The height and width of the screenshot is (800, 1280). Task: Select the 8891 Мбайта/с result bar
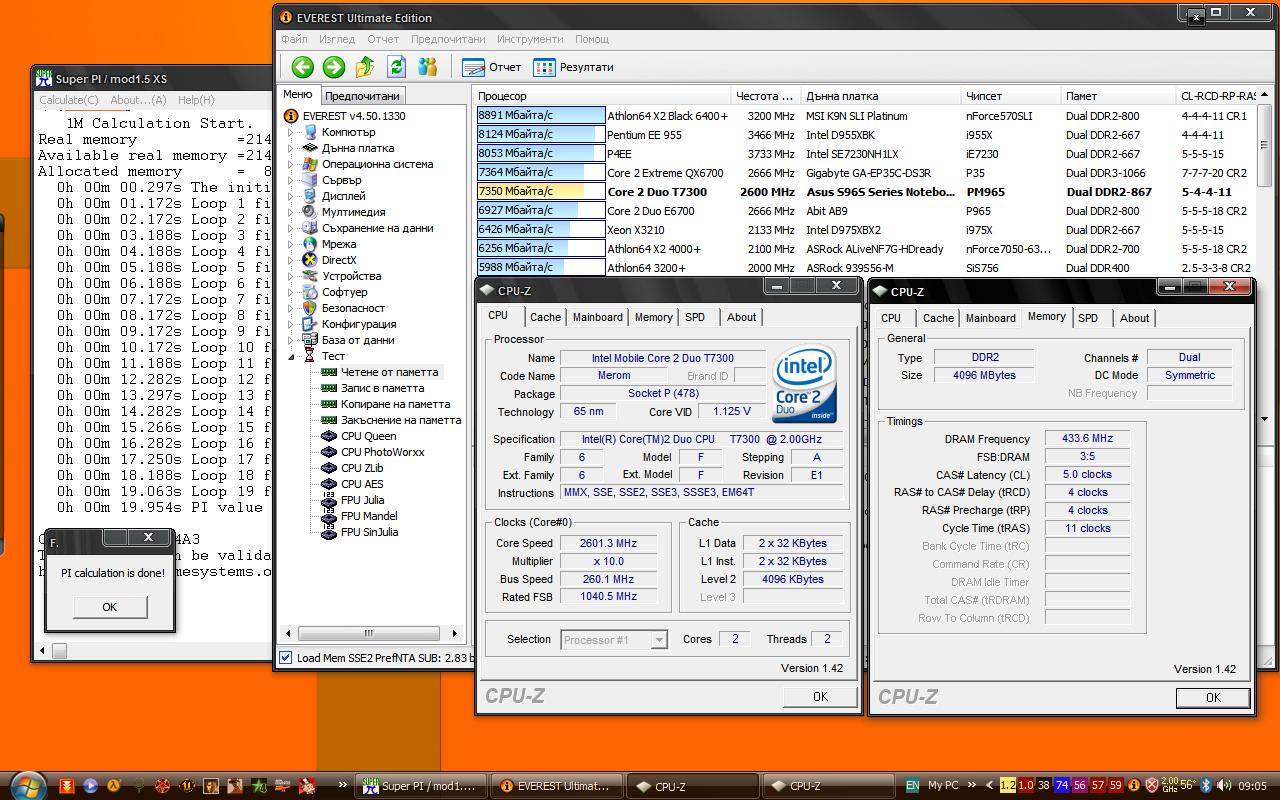coord(541,116)
